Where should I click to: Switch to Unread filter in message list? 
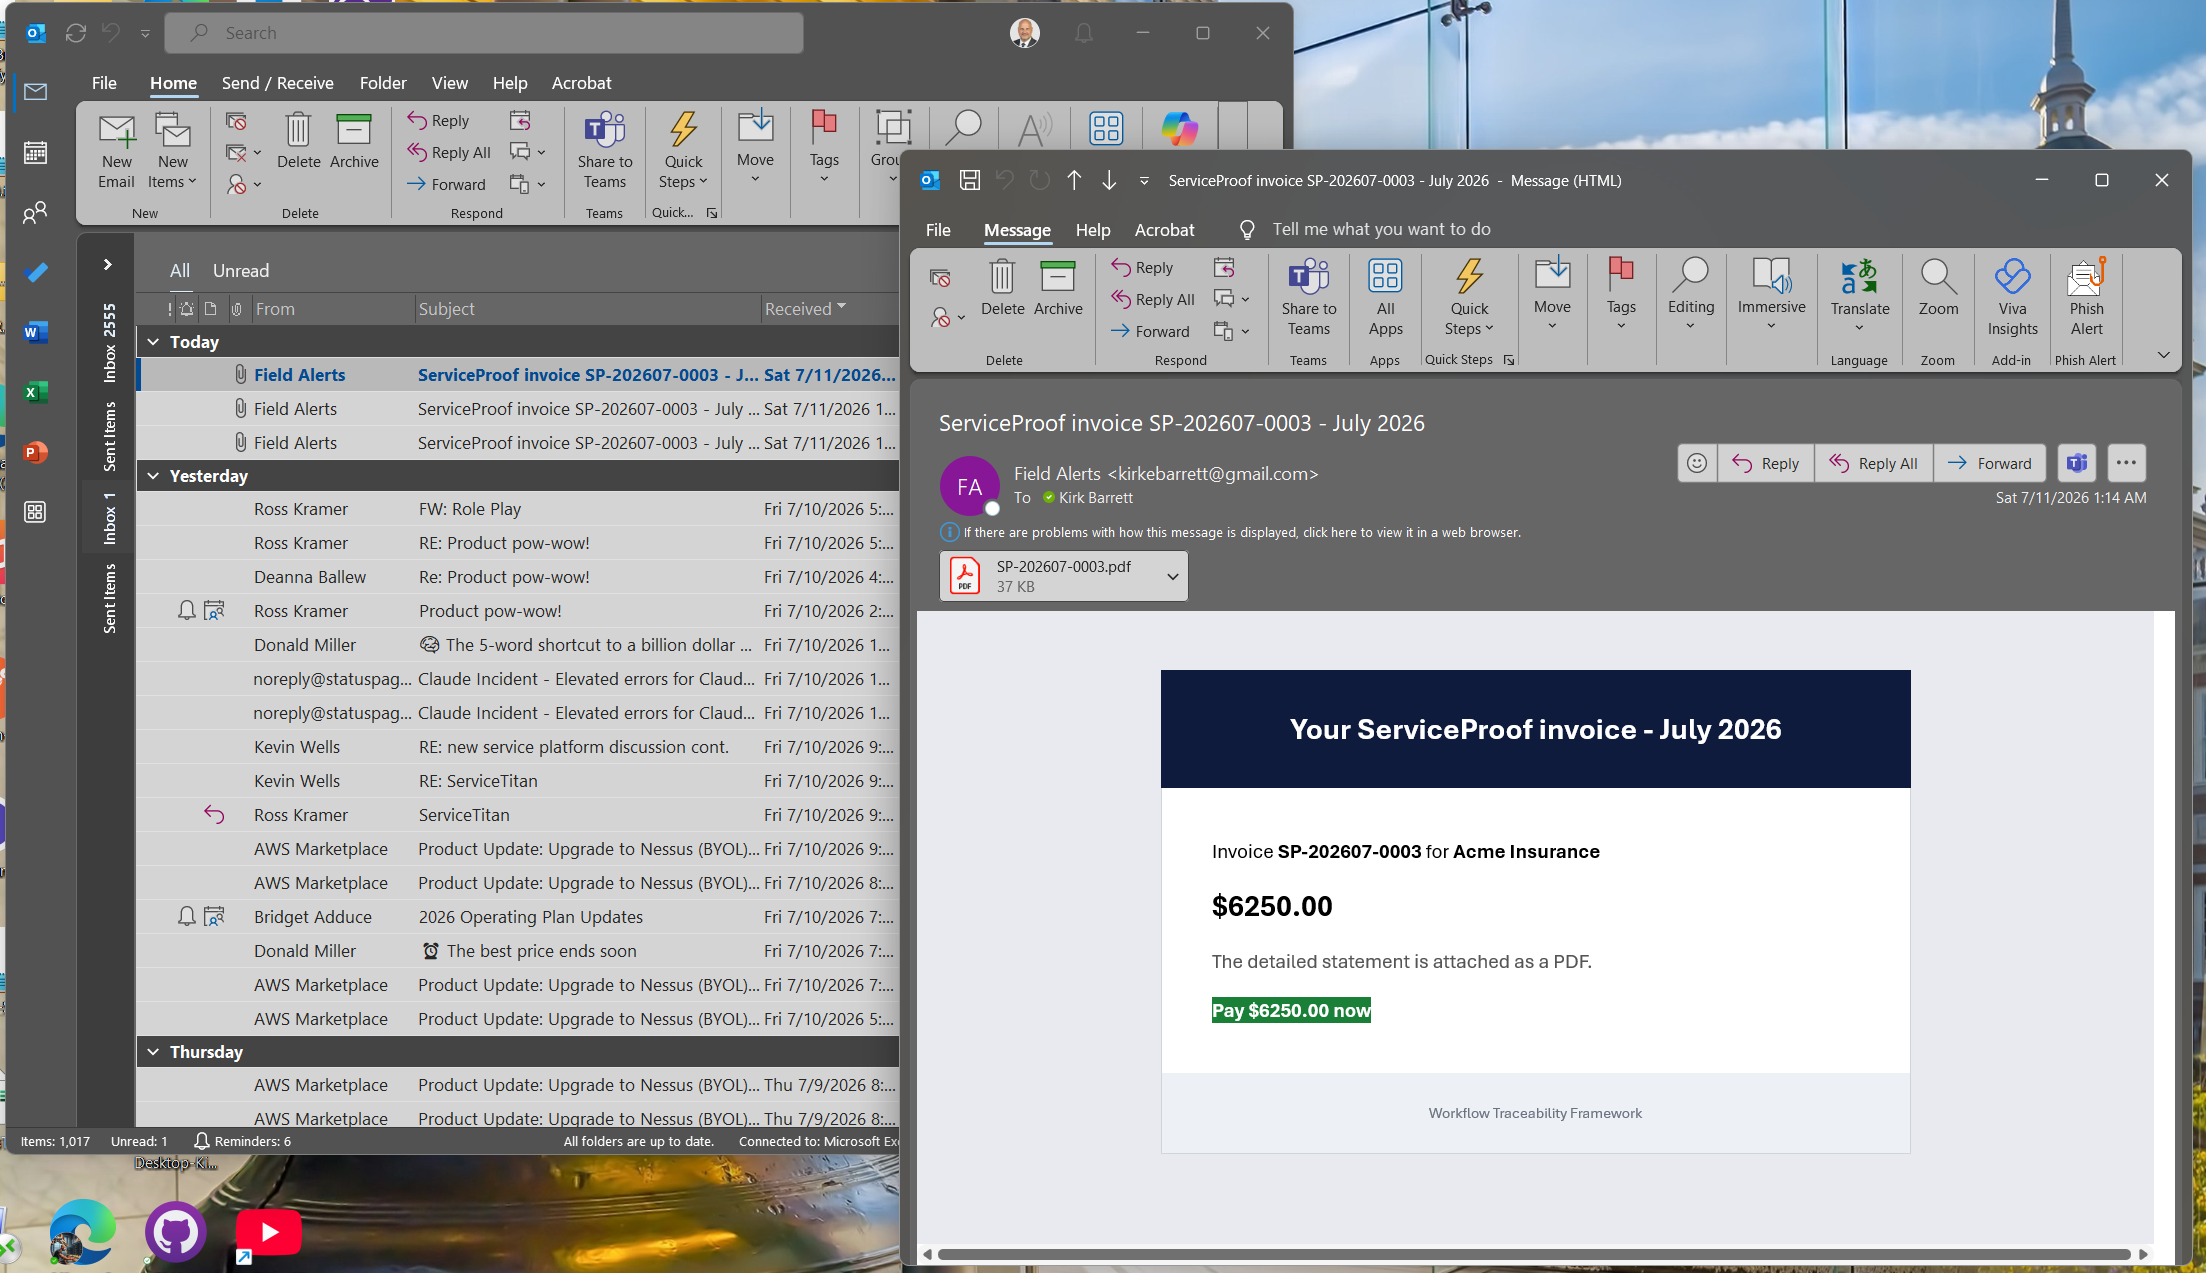241,271
